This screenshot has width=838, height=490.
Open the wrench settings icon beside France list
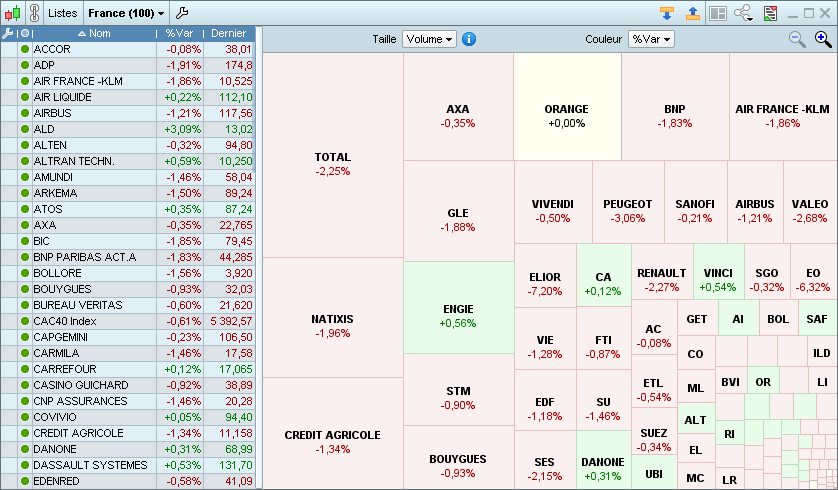coord(181,13)
